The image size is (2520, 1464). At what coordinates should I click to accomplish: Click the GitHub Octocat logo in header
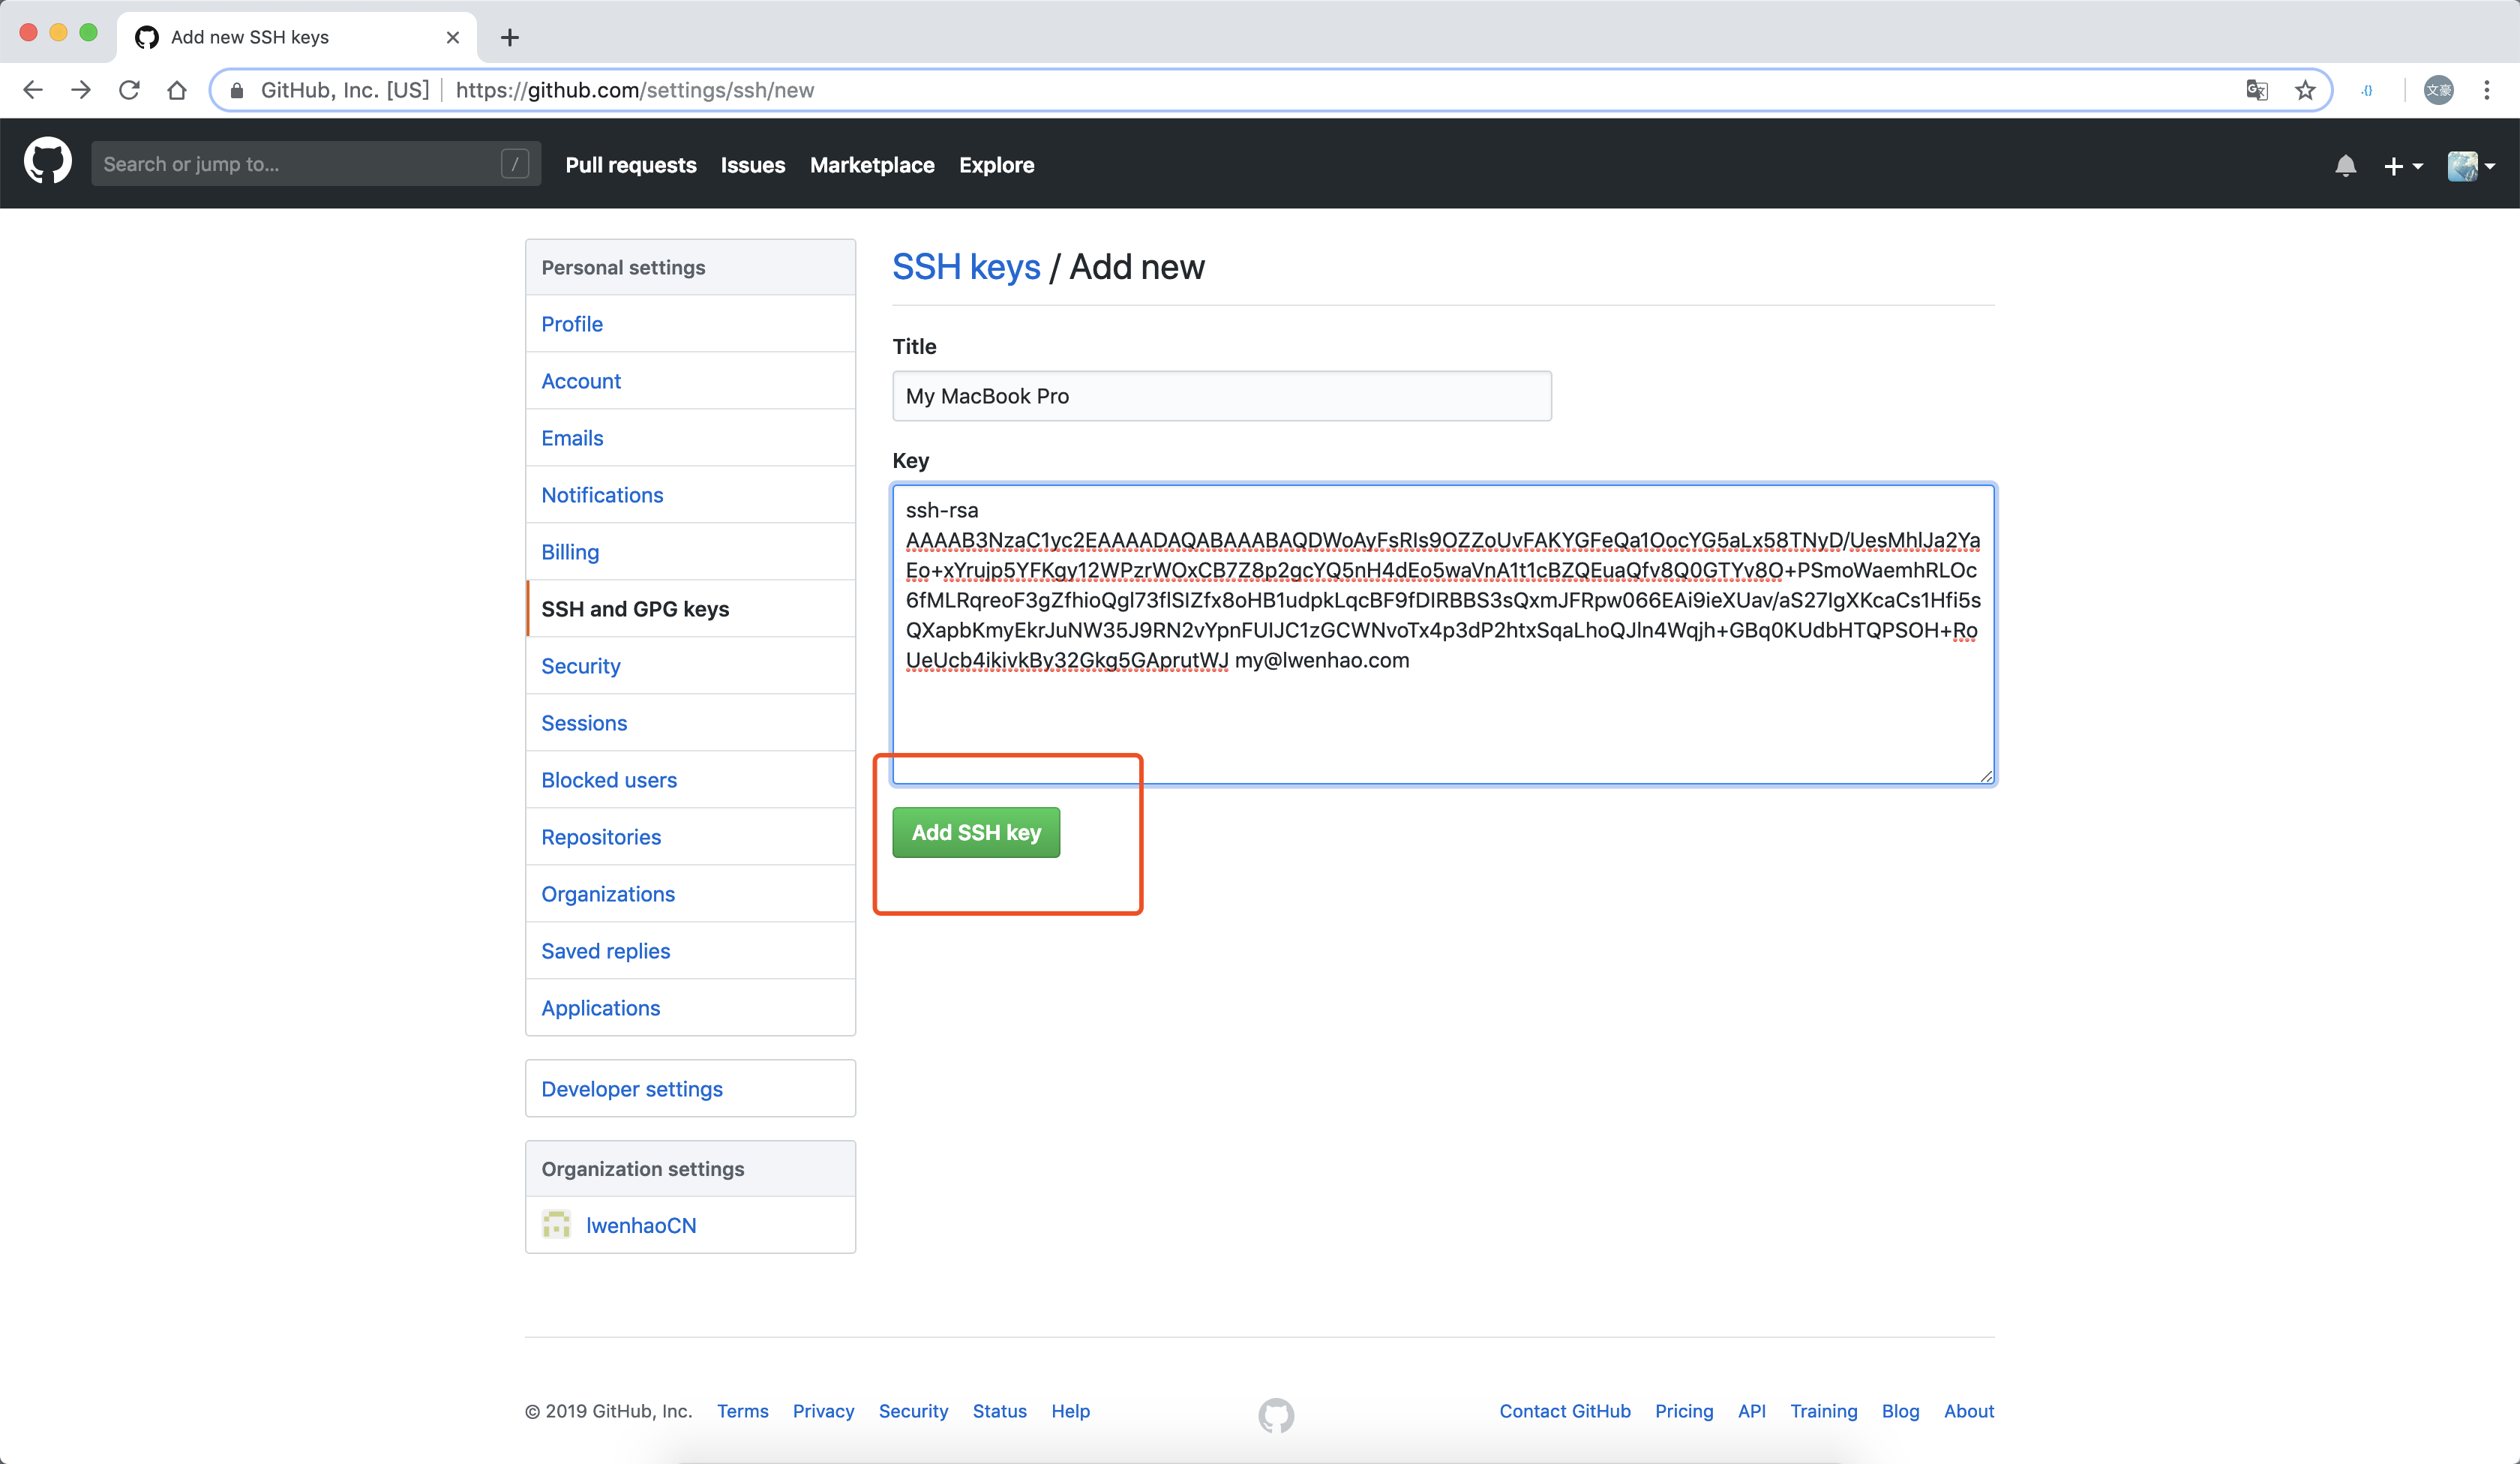47,163
